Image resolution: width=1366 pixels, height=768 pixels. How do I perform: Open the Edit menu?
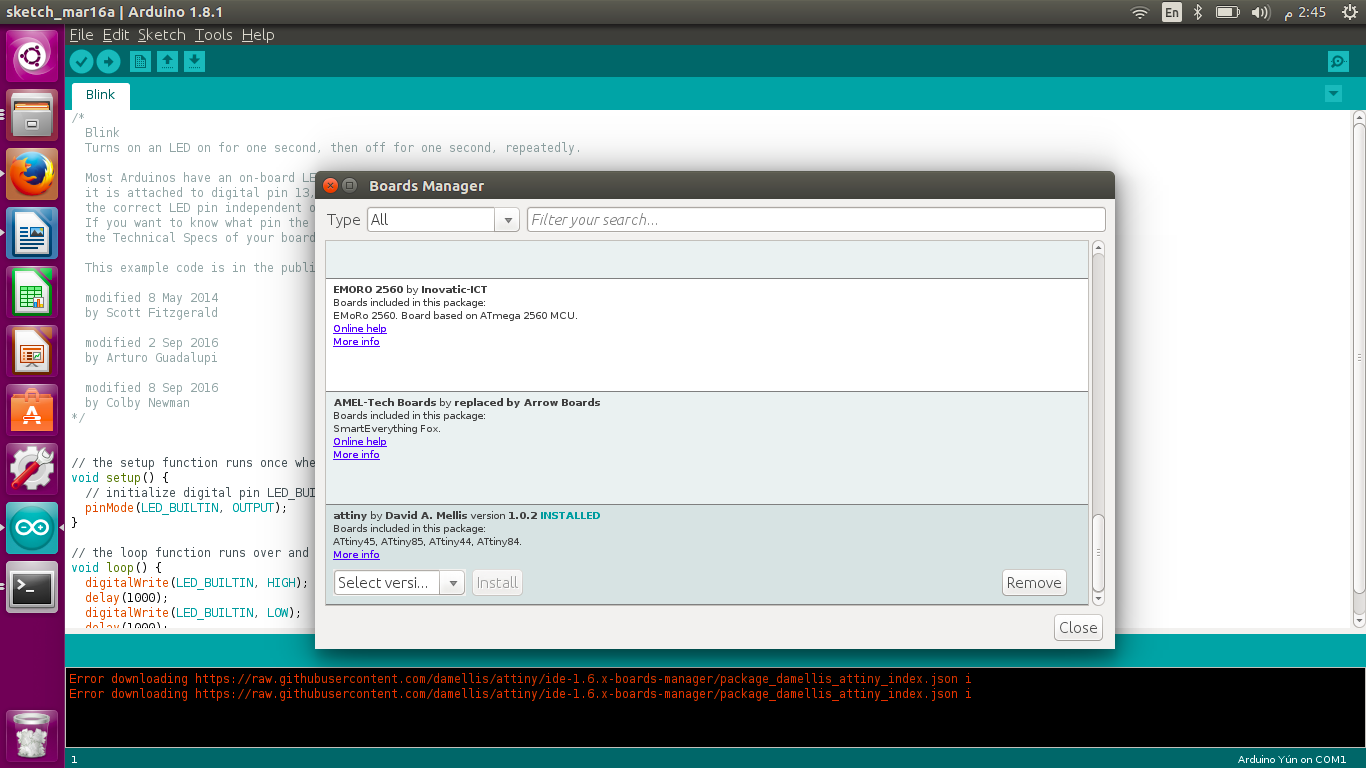pos(116,35)
